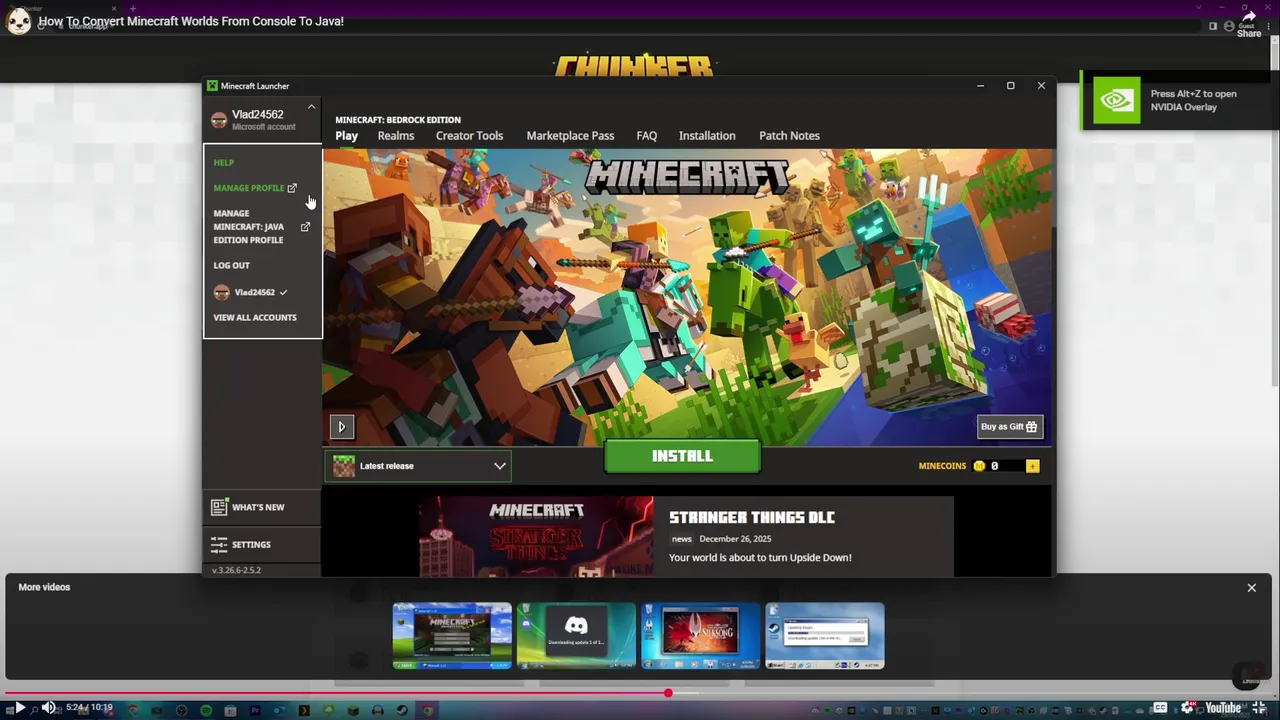Click external link icon beside Java Edition Profile
This screenshot has width=1280, height=720.
click(305, 227)
